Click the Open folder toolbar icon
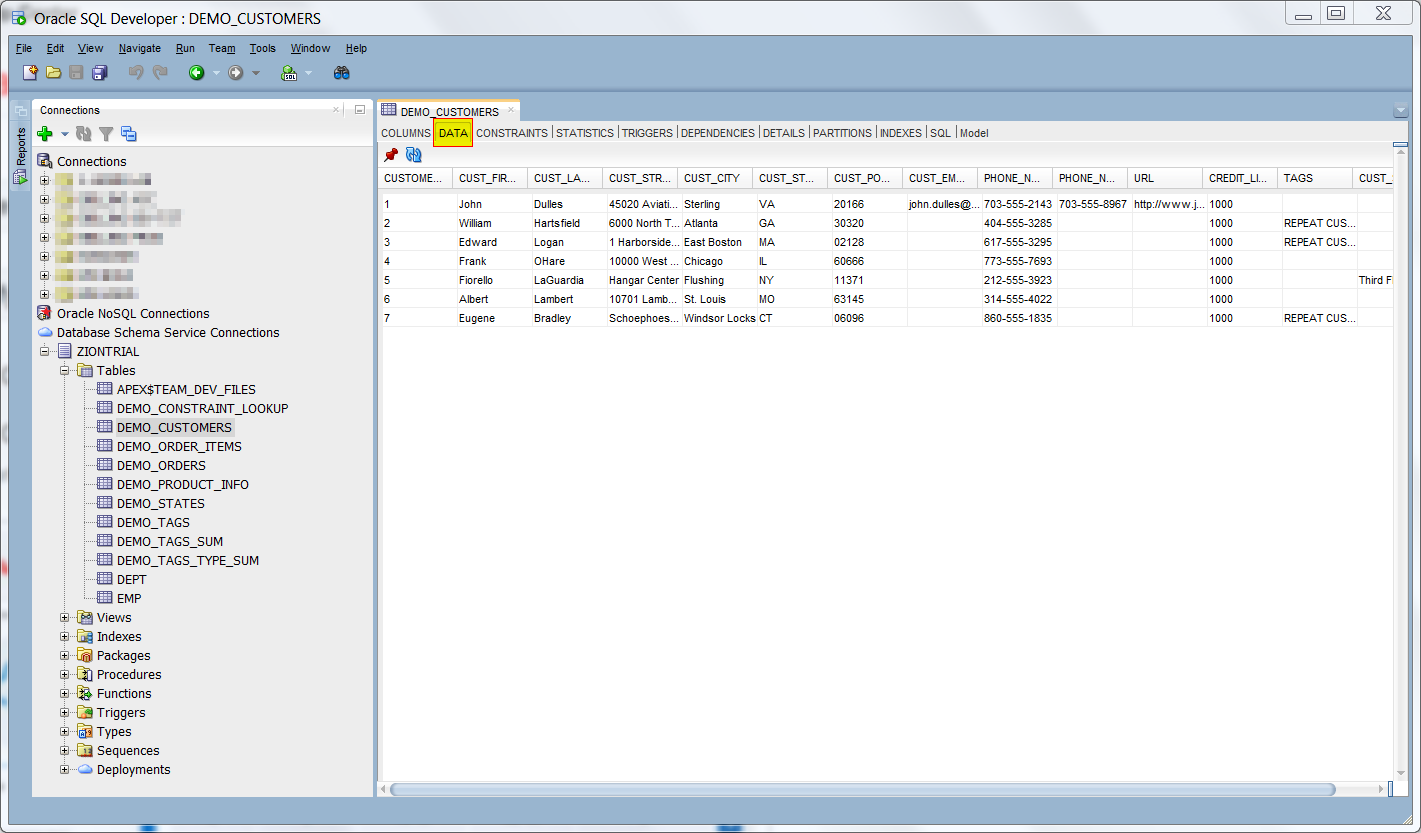The image size is (1421, 833). 53,73
